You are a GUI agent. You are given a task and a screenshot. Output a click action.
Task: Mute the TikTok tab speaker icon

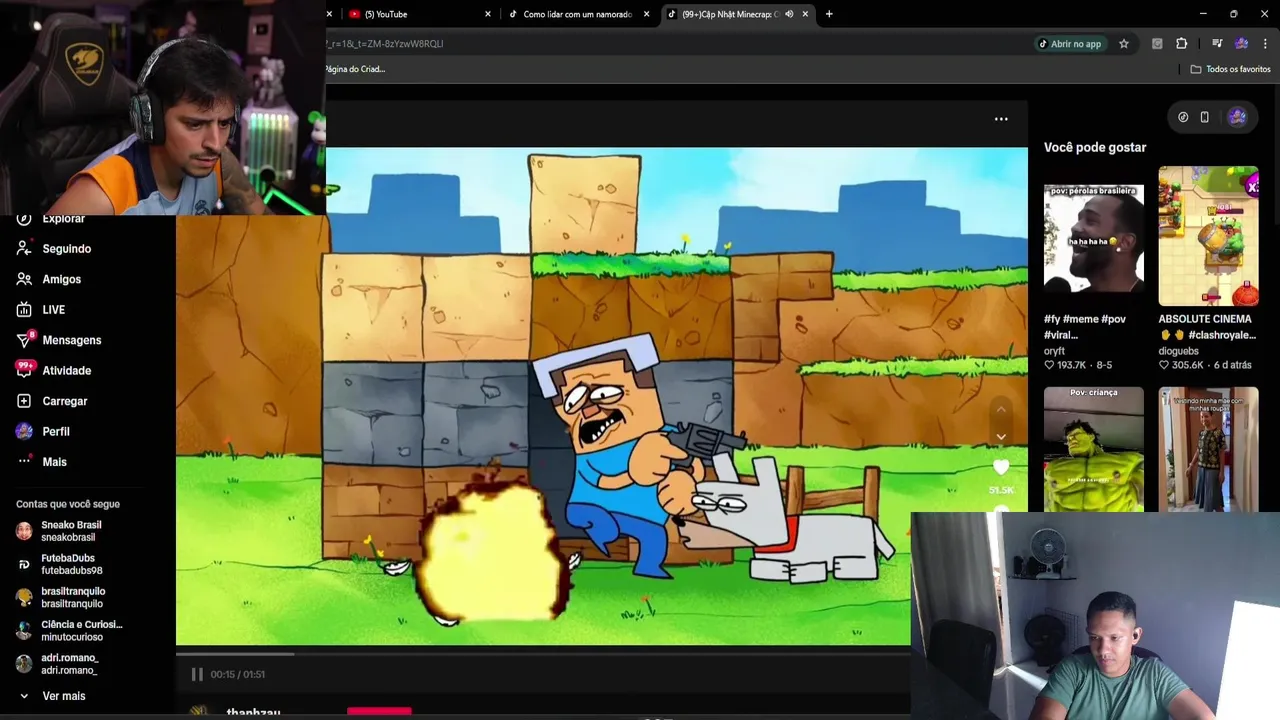pyautogui.click(x=789, y=14)
